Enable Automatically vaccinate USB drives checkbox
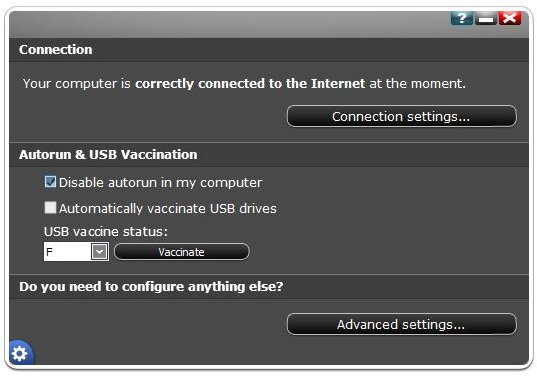 point(50,208)
